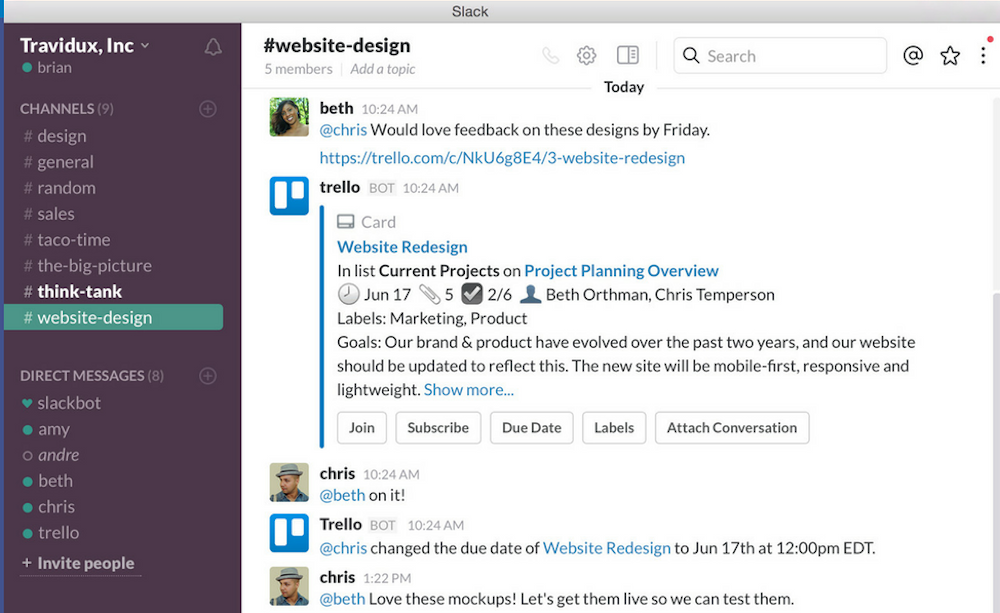Show mentions with the @ icon

pyautogui.click(x=913, y=55)
